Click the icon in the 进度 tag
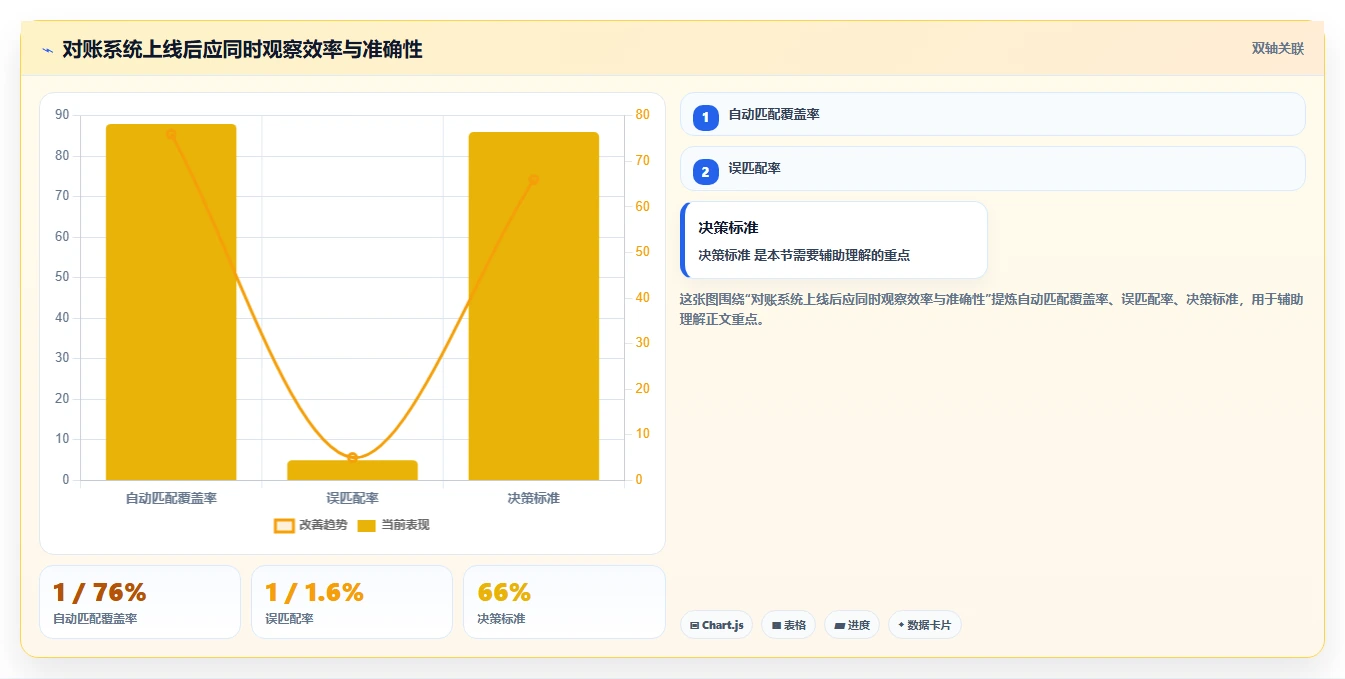Viewport: 1345px width, 679px height. [x=839, y=625]
